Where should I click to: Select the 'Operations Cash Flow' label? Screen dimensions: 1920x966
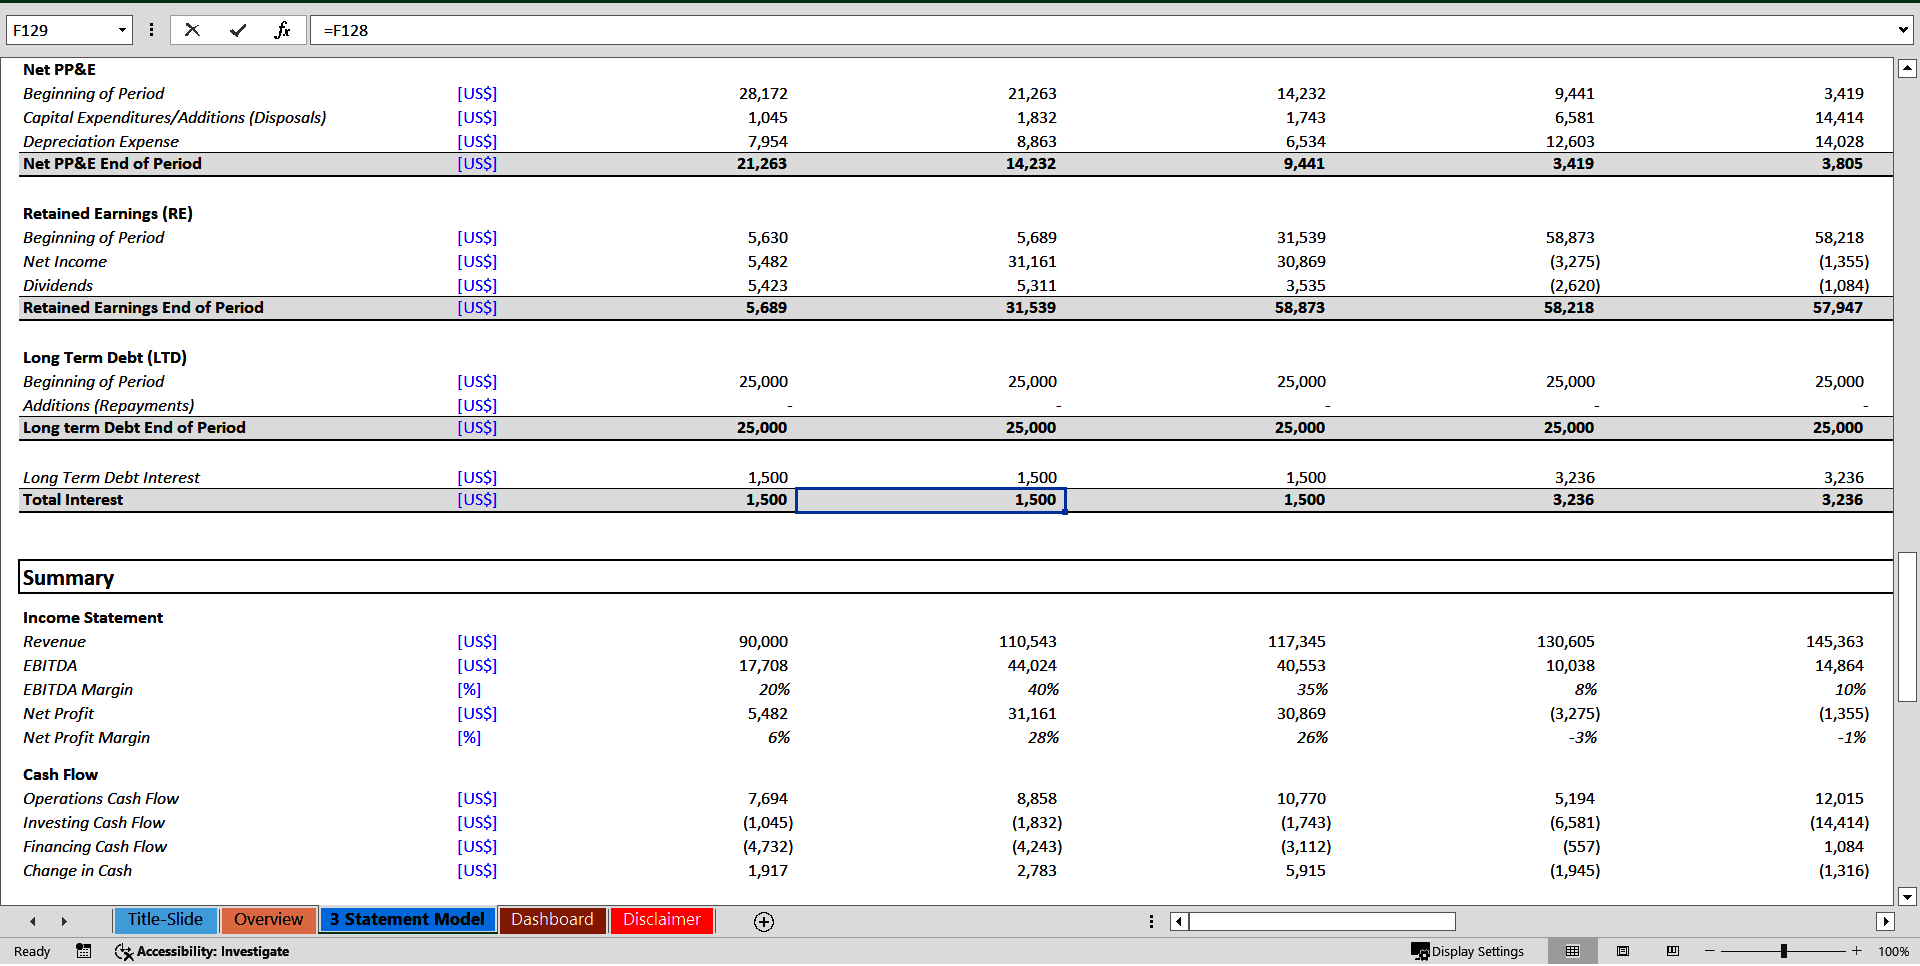[101, 799]
